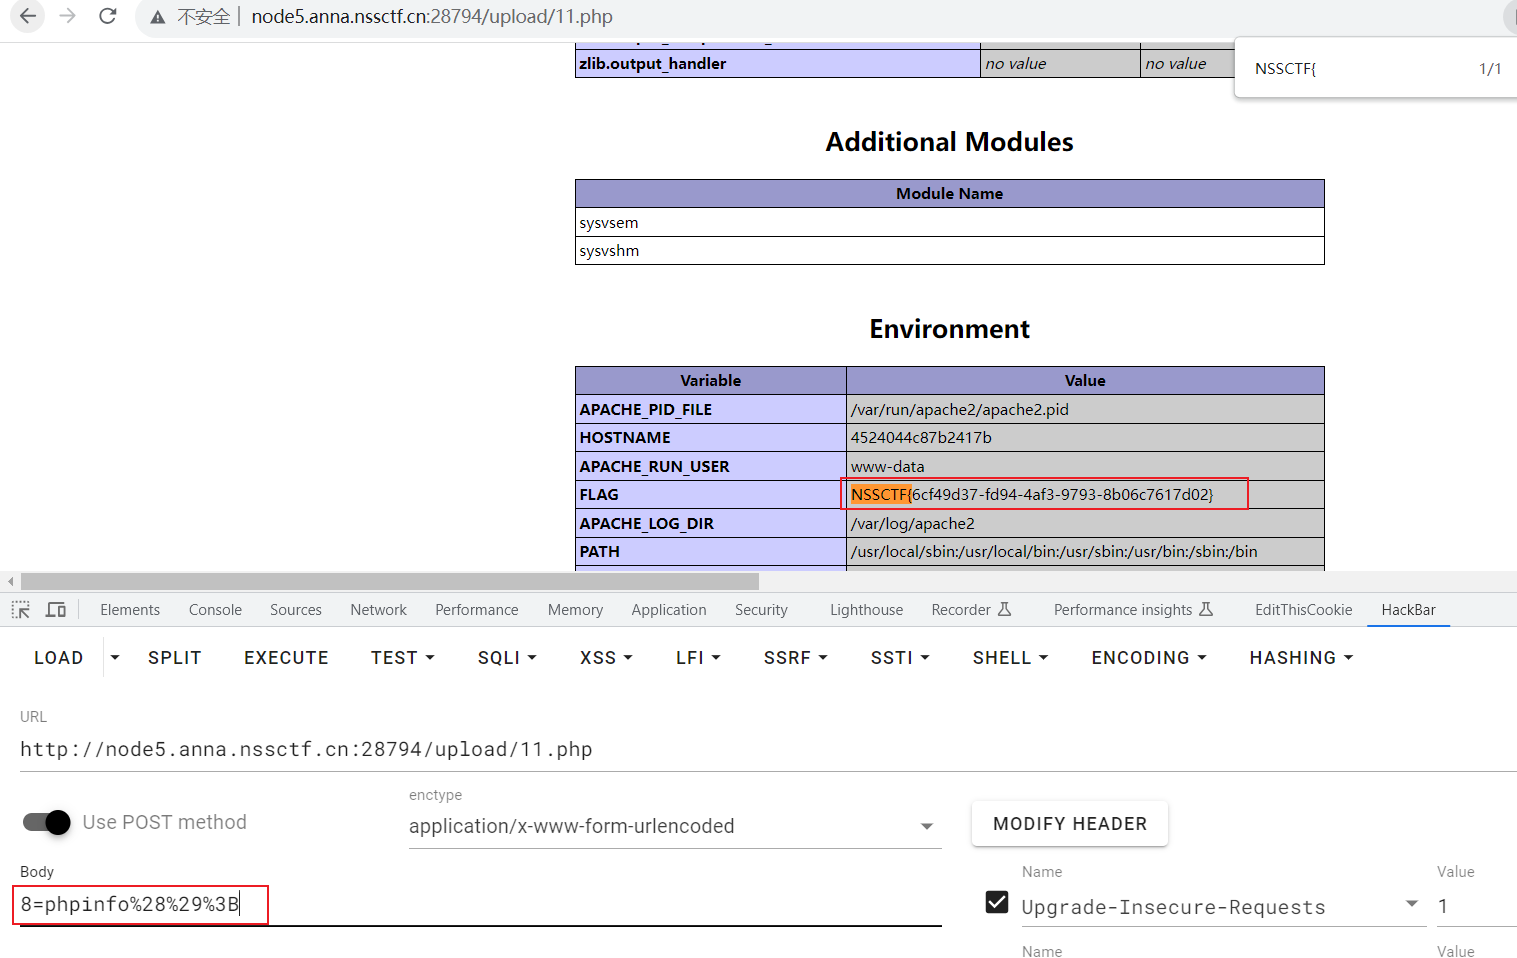Click the Additional Modules heading
The image size is (1517, 958).
[x=949, y=142]
